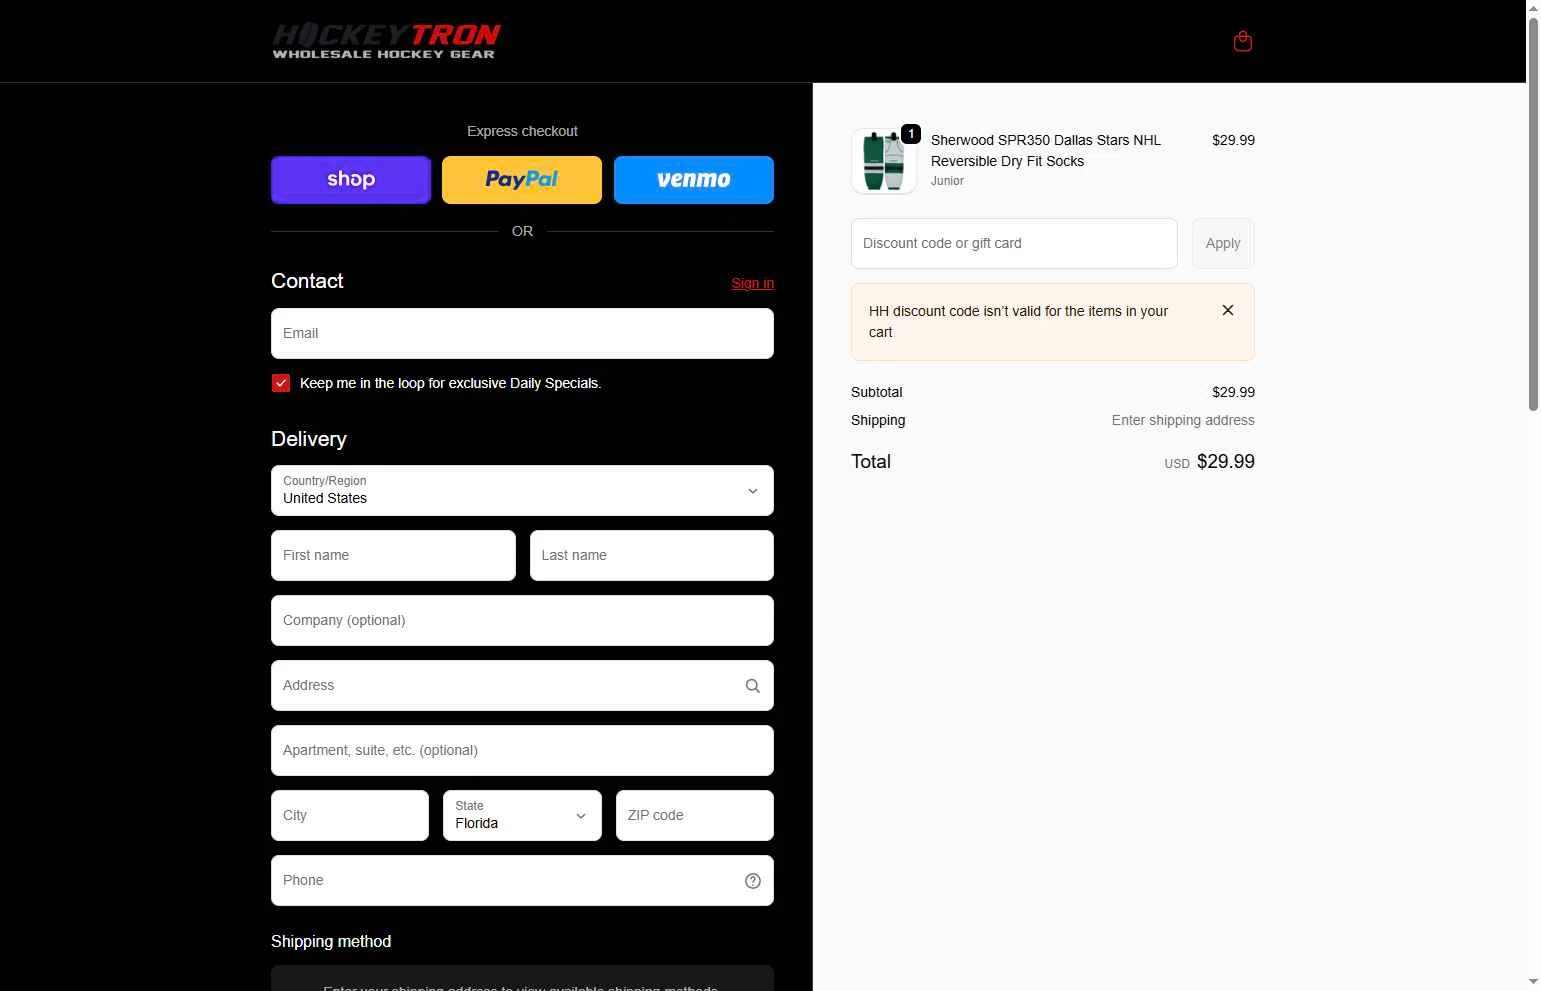Open the Sign in link
The image size is (1541, 991).
coord(753,283)
